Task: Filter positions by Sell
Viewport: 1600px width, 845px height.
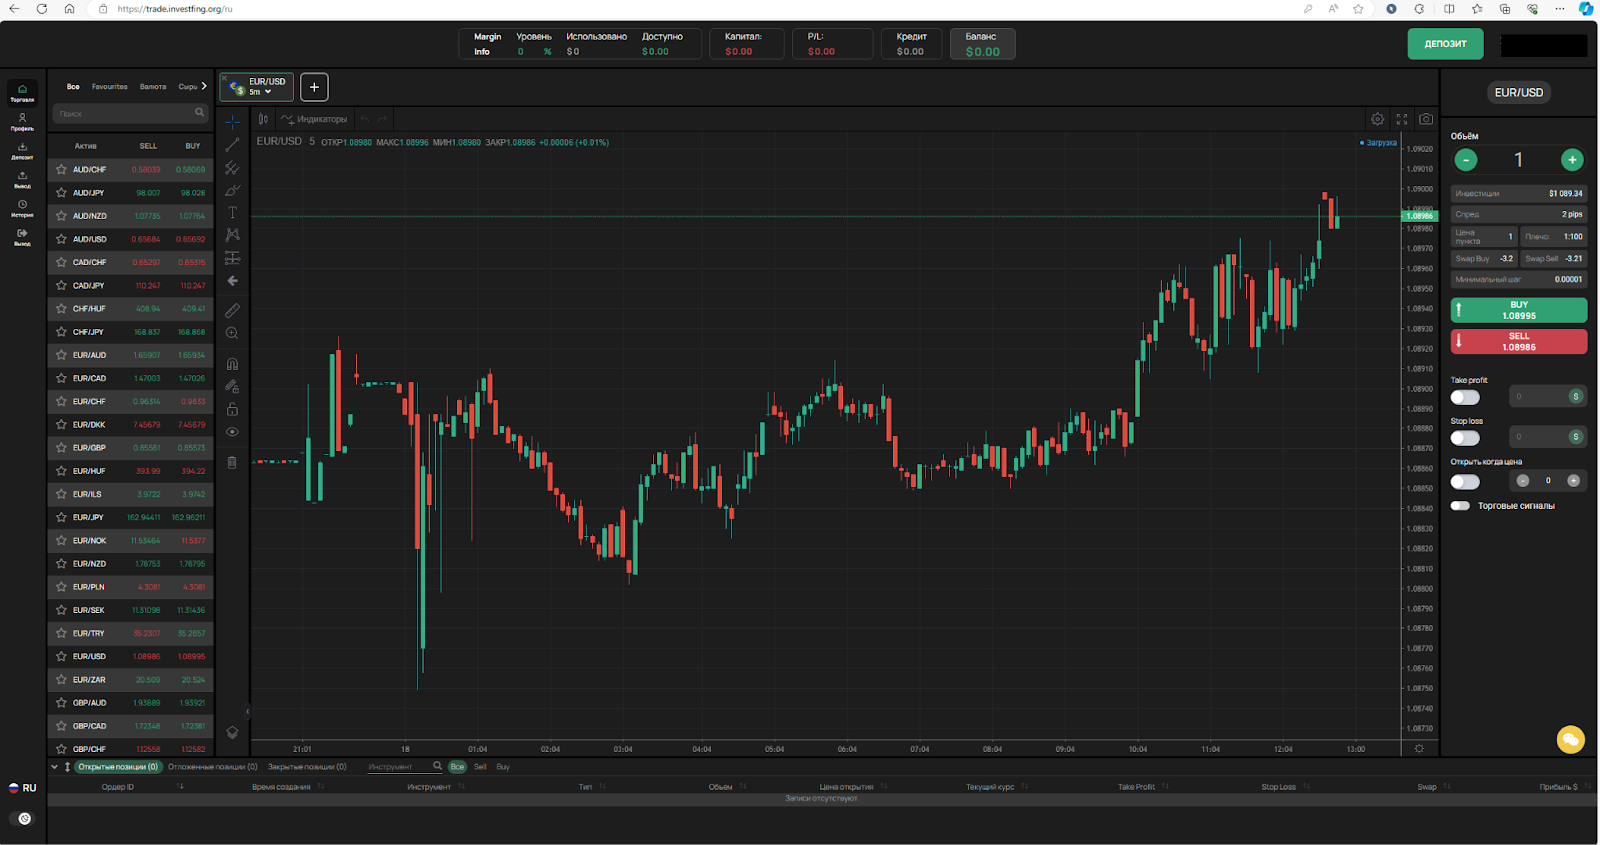Action: [480, 767]
